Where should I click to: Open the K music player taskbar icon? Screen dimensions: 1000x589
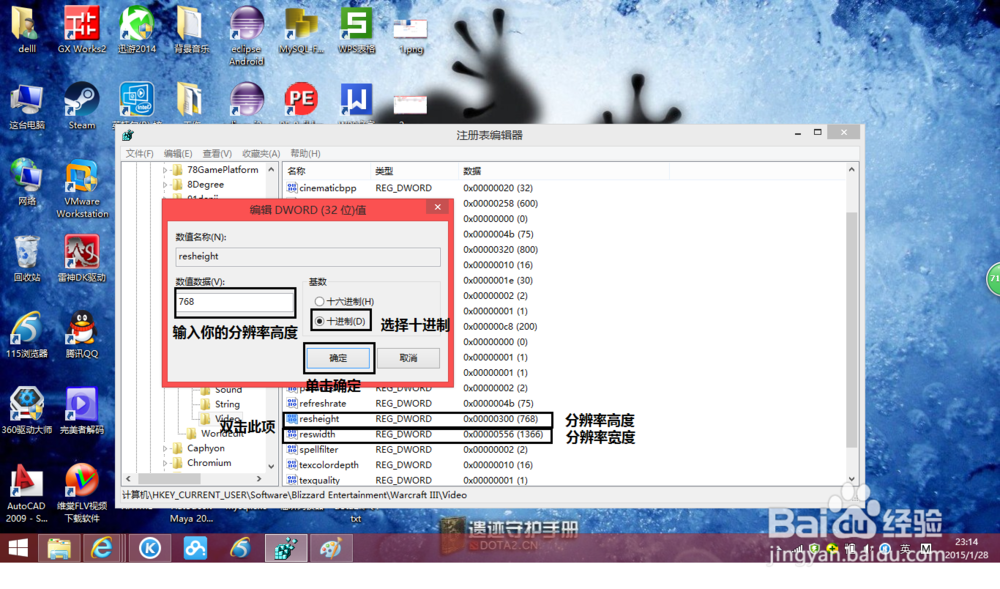coord(150,548)
